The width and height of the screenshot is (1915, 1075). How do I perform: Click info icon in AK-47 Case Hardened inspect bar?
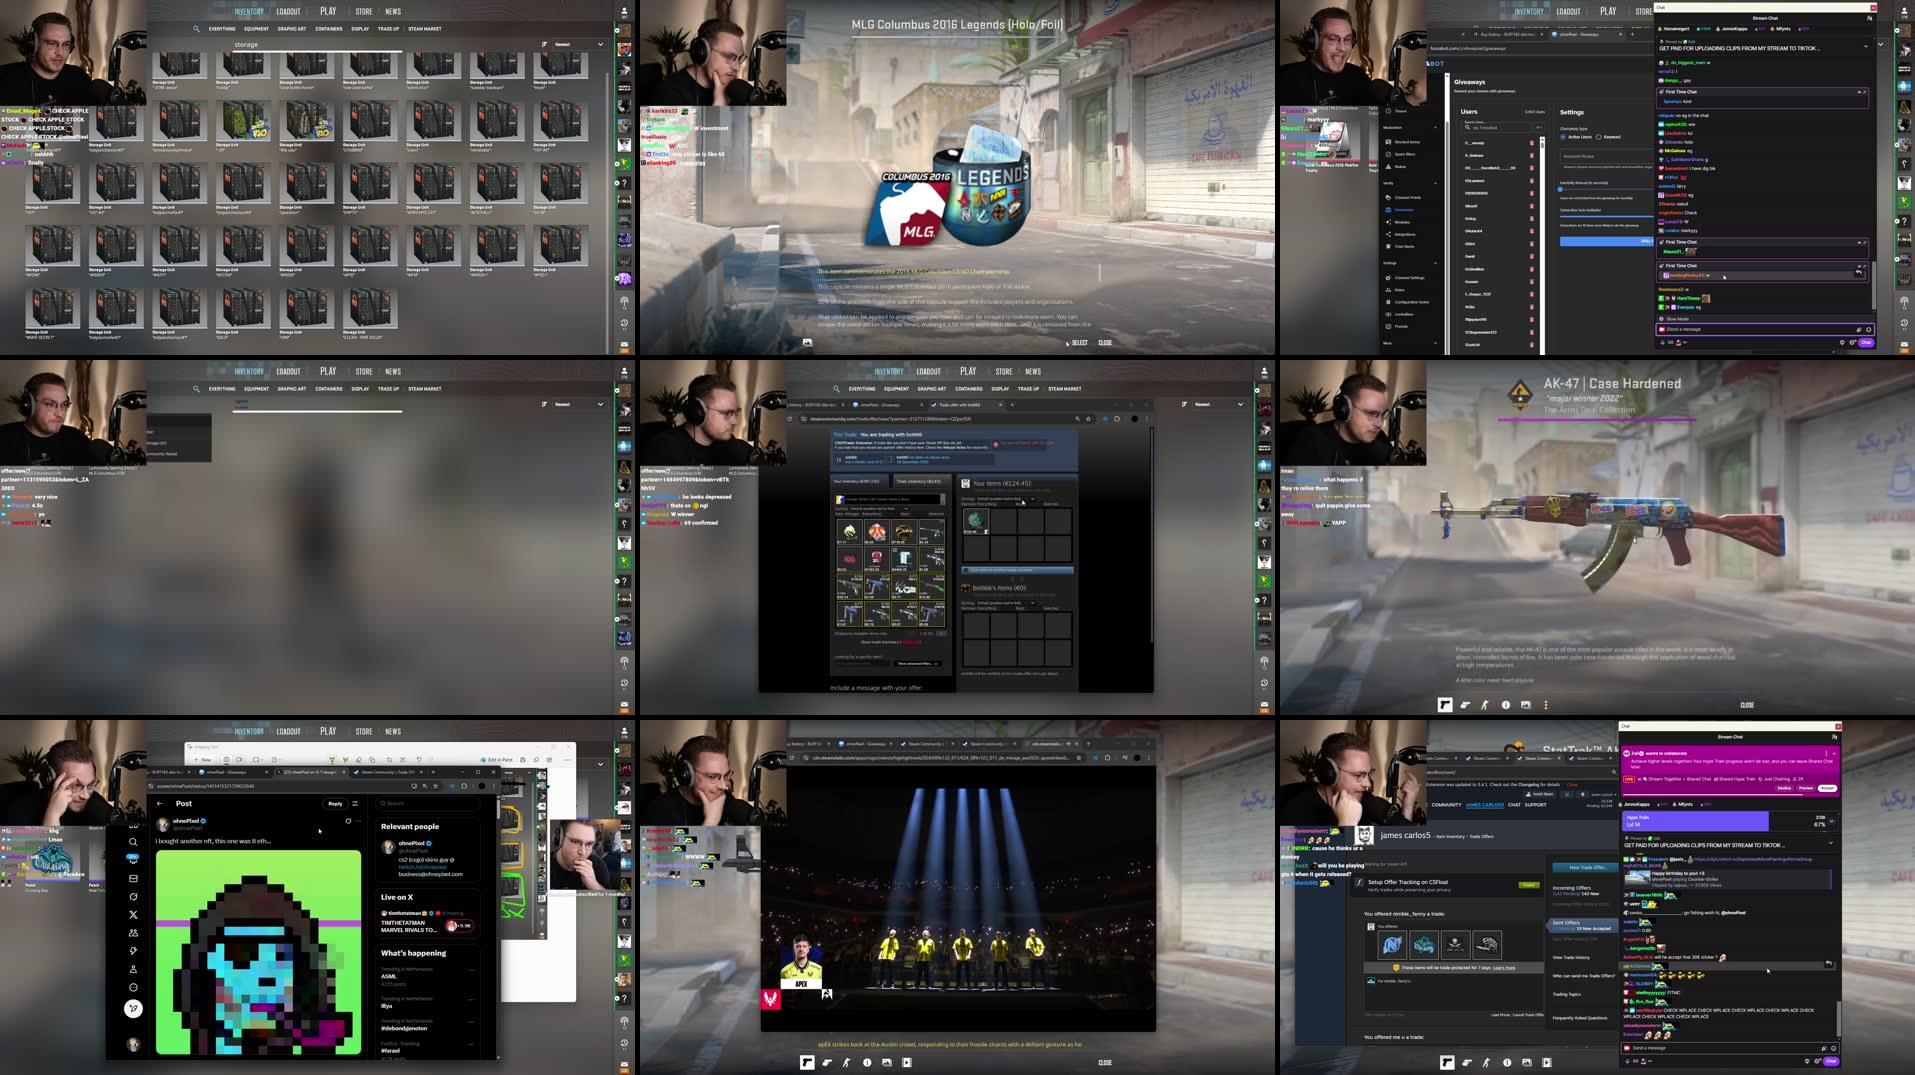click(1505, 705)
